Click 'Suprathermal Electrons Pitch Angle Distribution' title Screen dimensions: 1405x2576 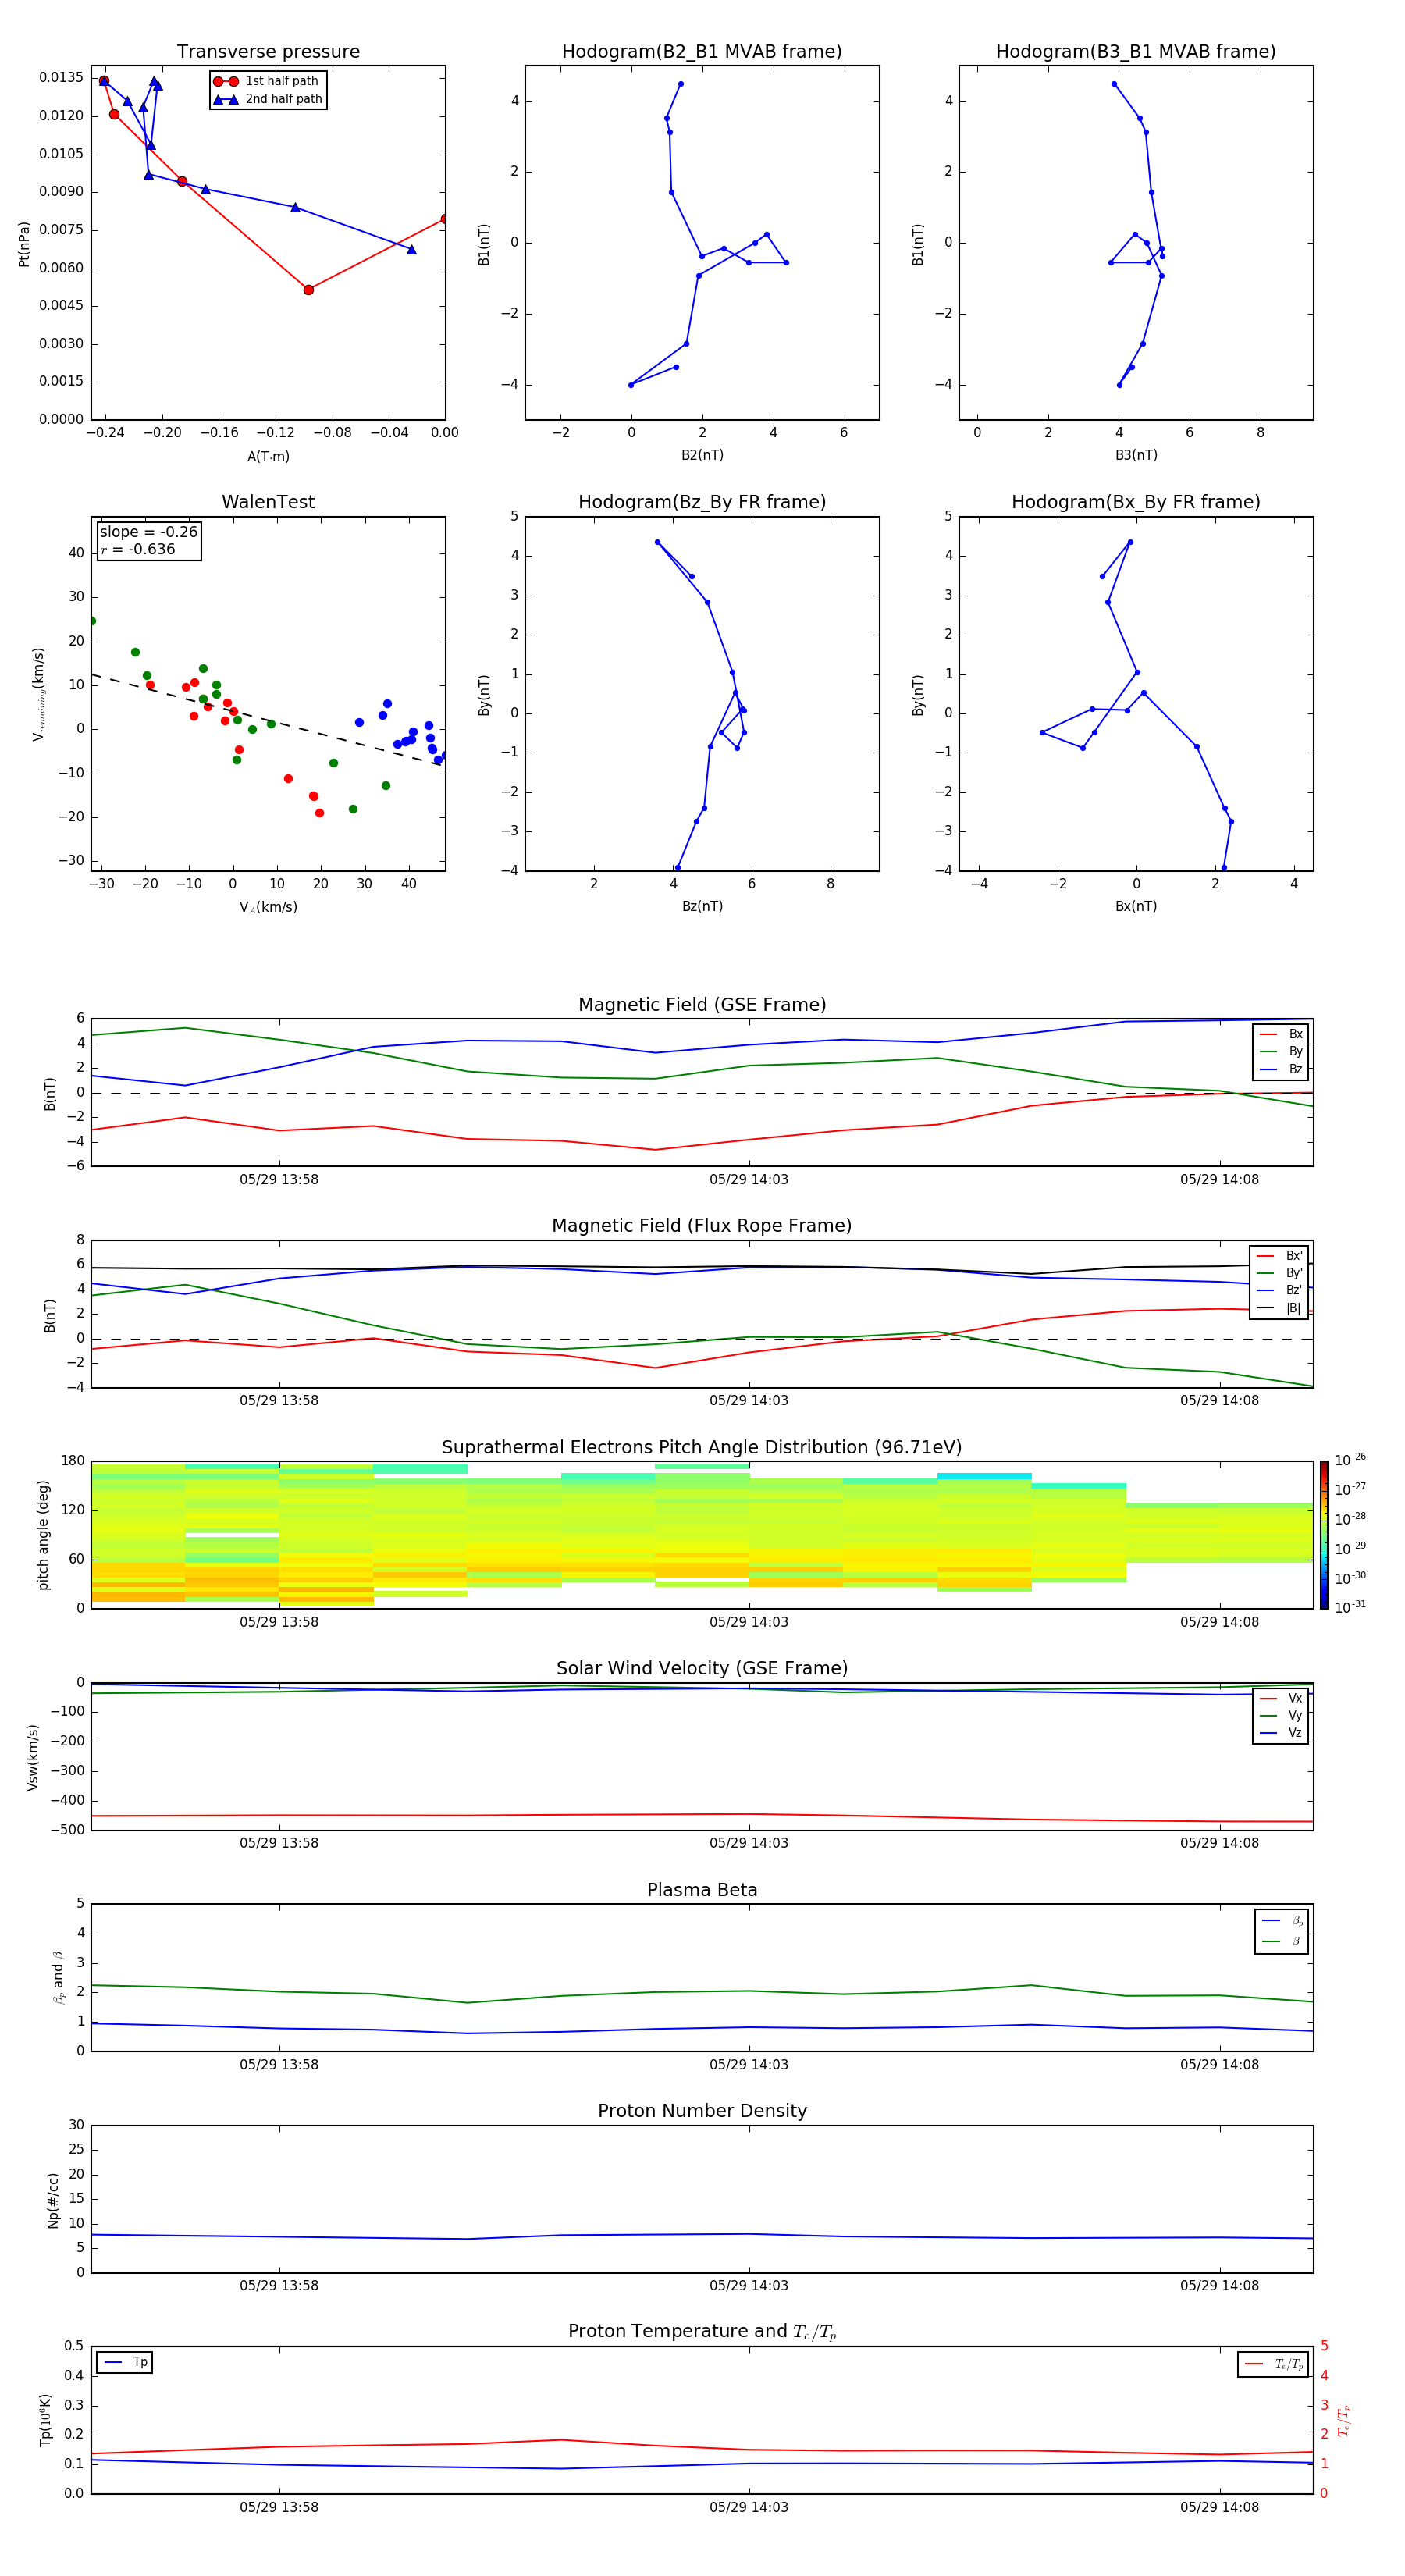coord(702,1447)
